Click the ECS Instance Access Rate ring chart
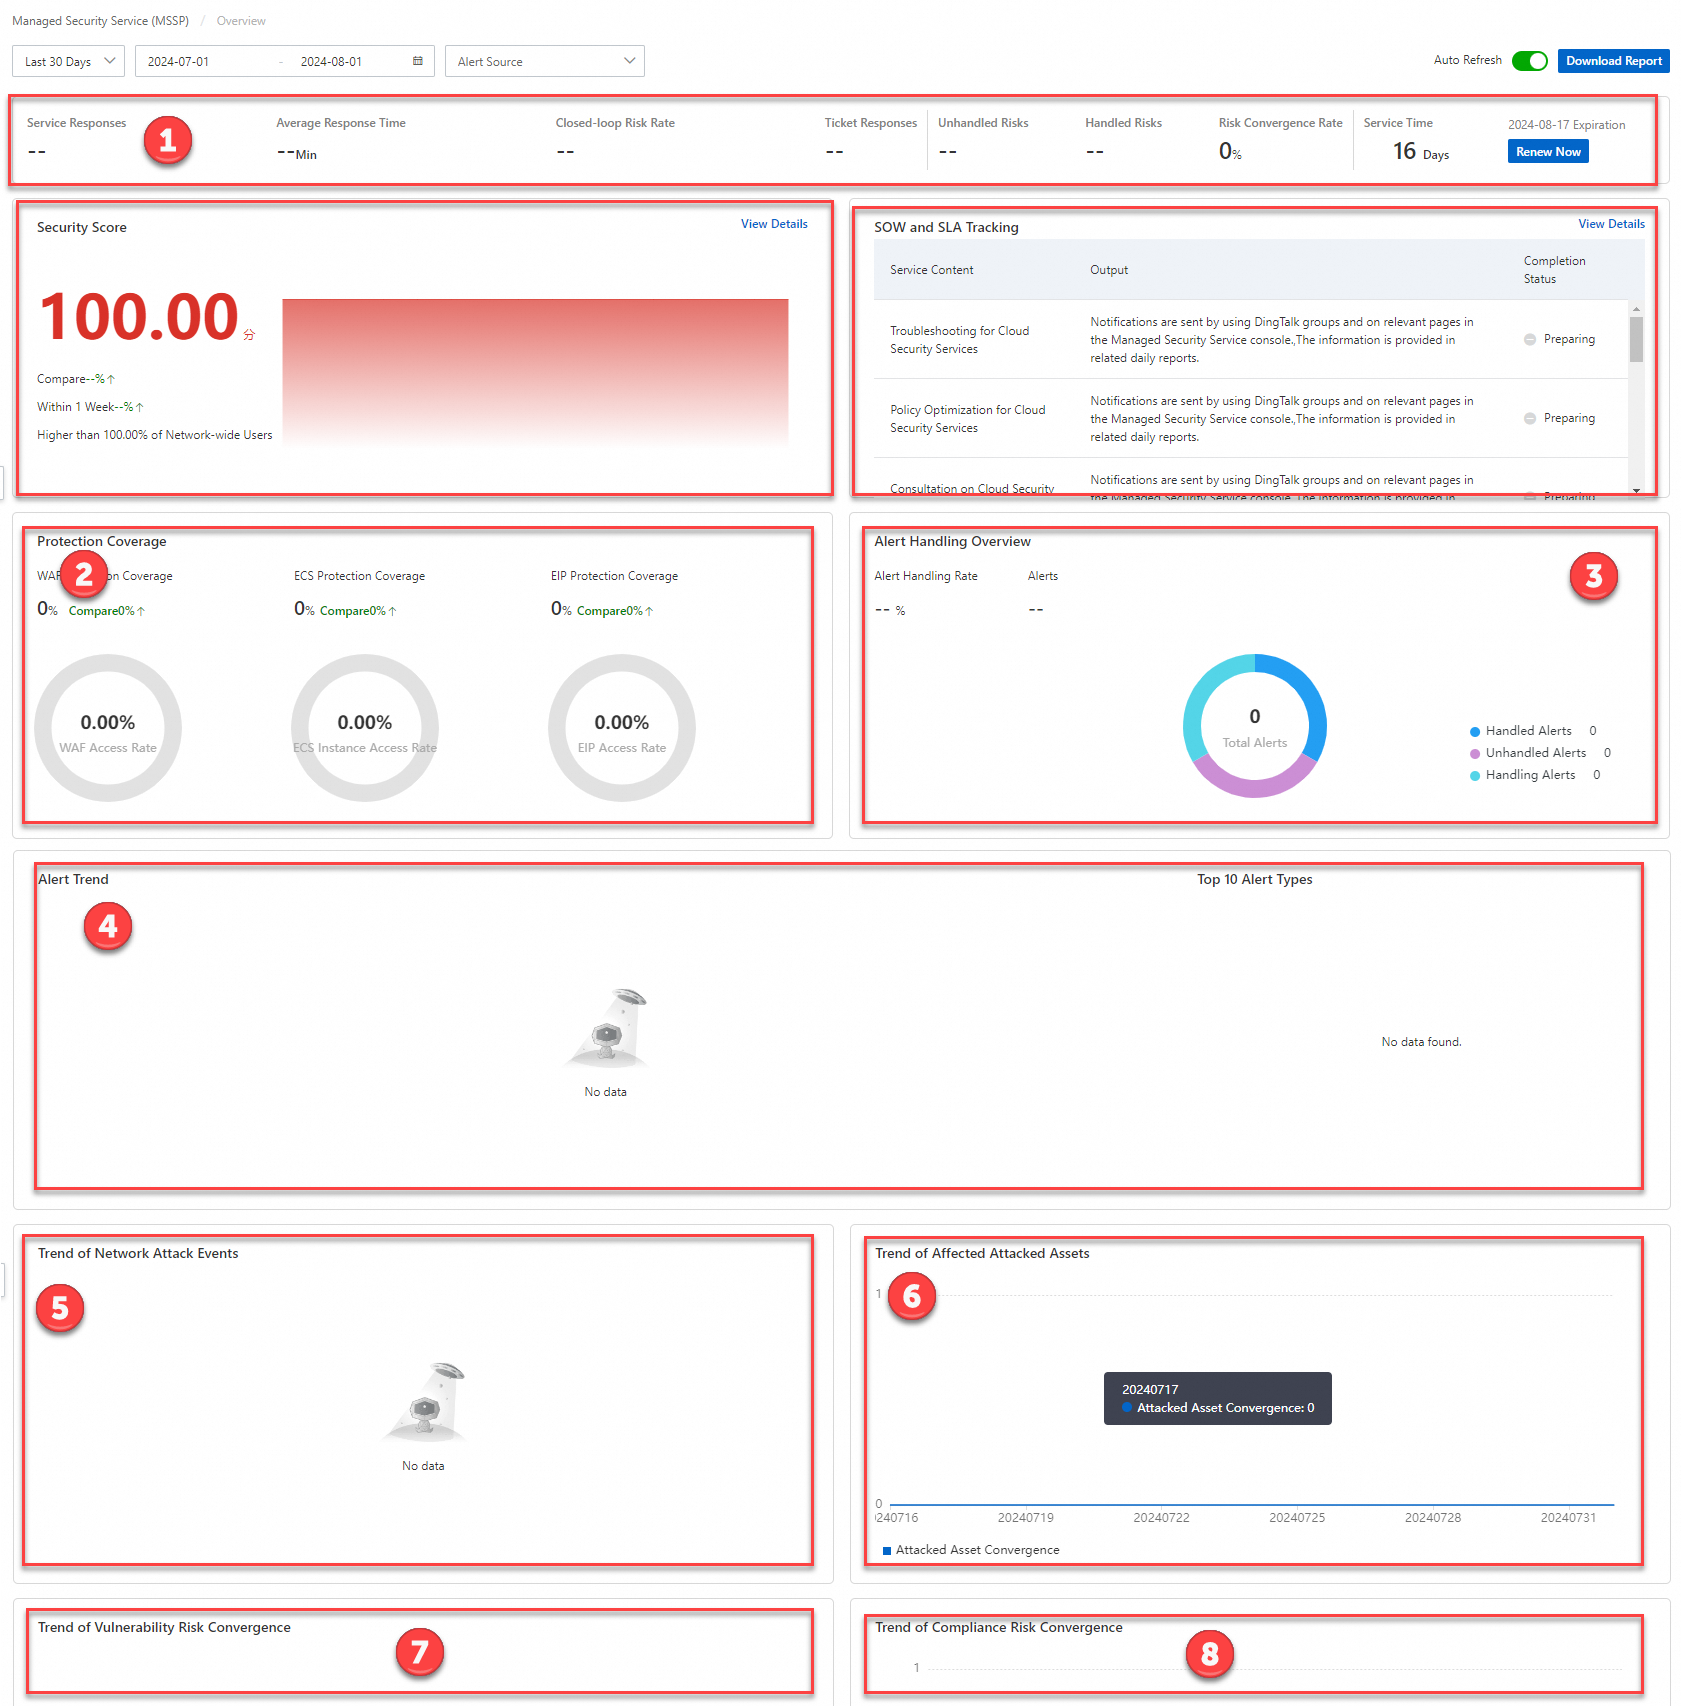 click(x=365, y=728)
